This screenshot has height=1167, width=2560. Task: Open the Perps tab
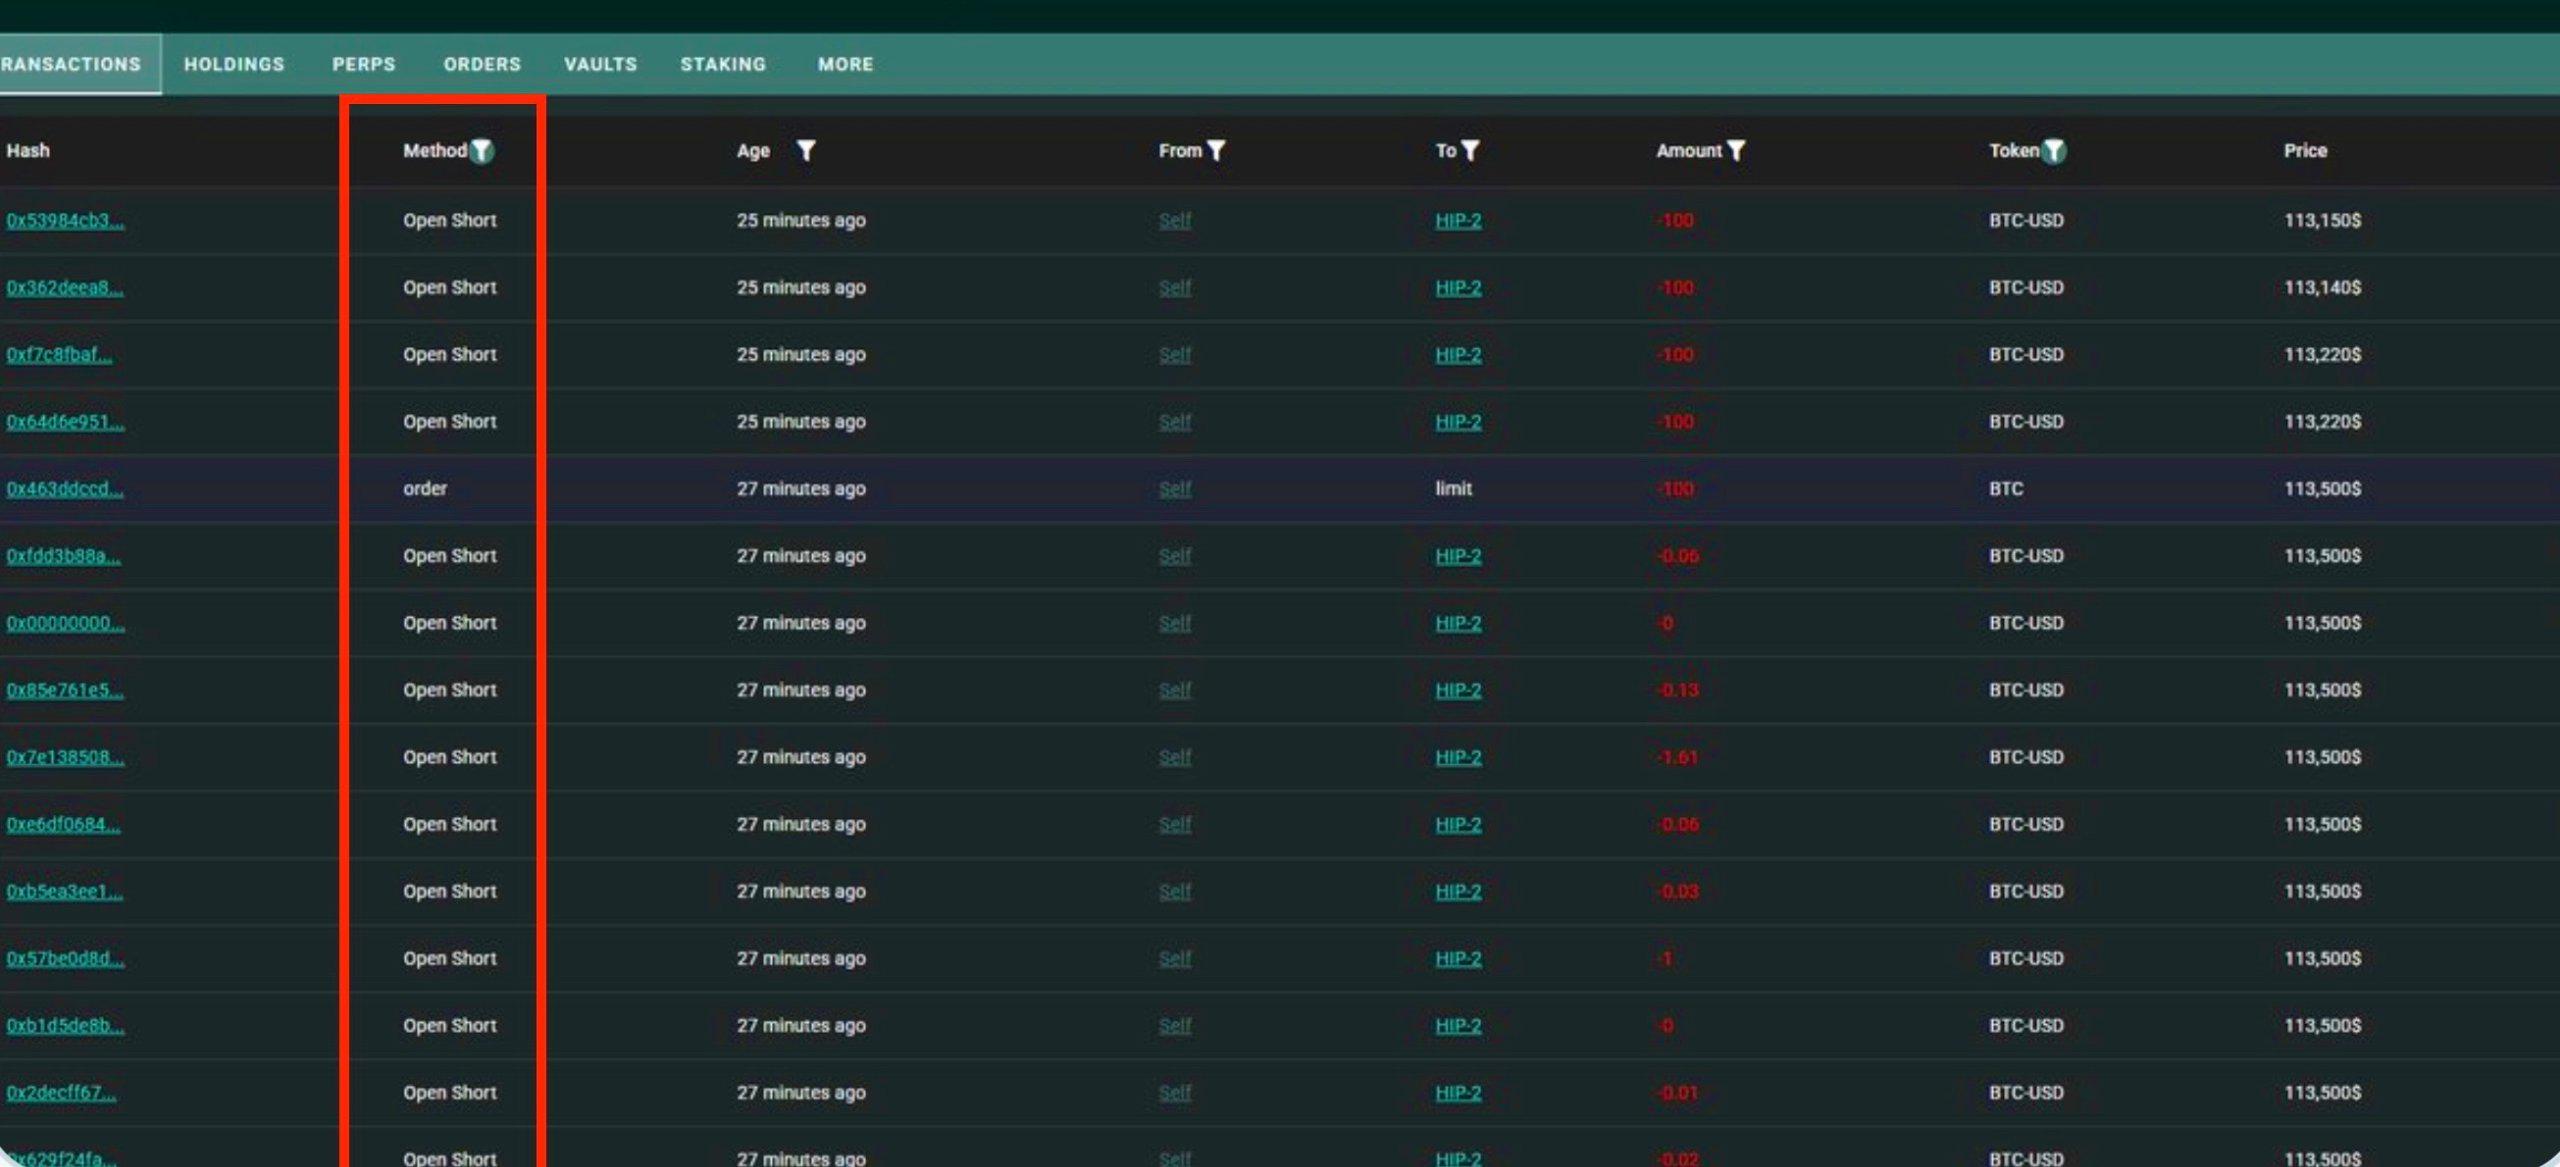coord(364,64)
